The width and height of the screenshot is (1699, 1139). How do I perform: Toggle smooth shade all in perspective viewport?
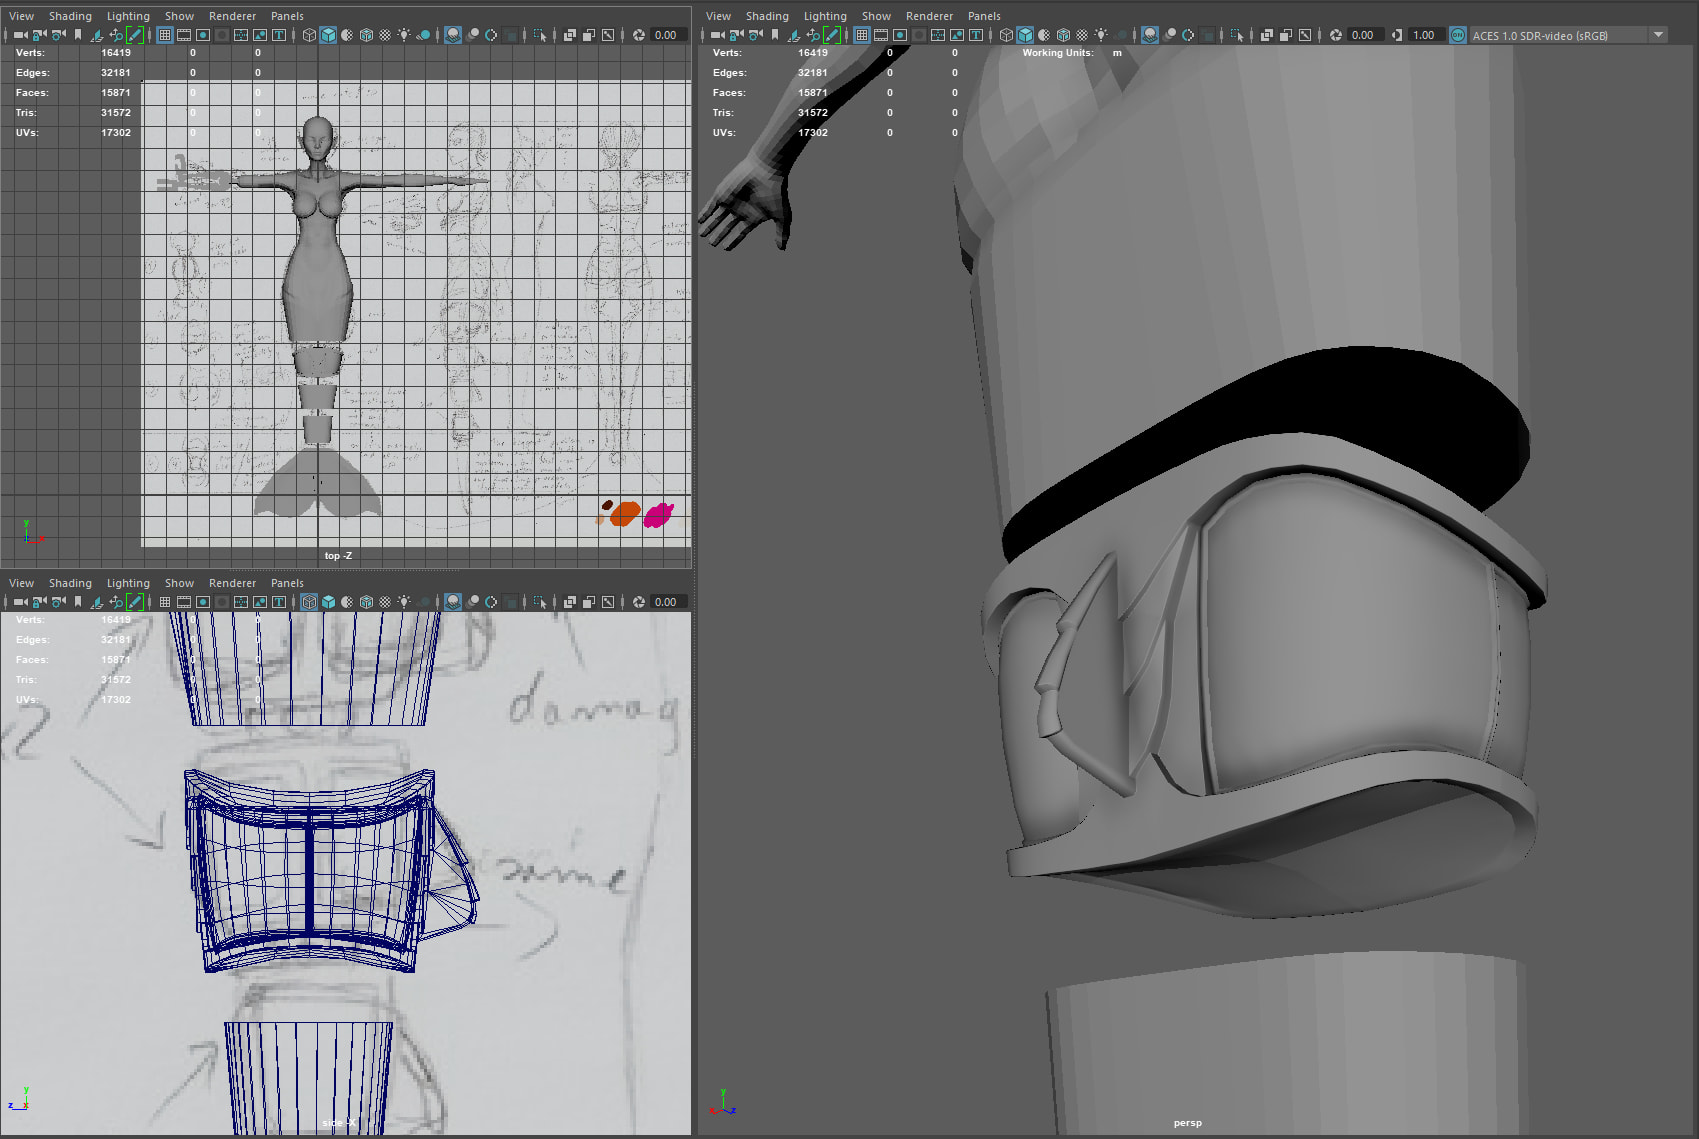[1025, 35]
